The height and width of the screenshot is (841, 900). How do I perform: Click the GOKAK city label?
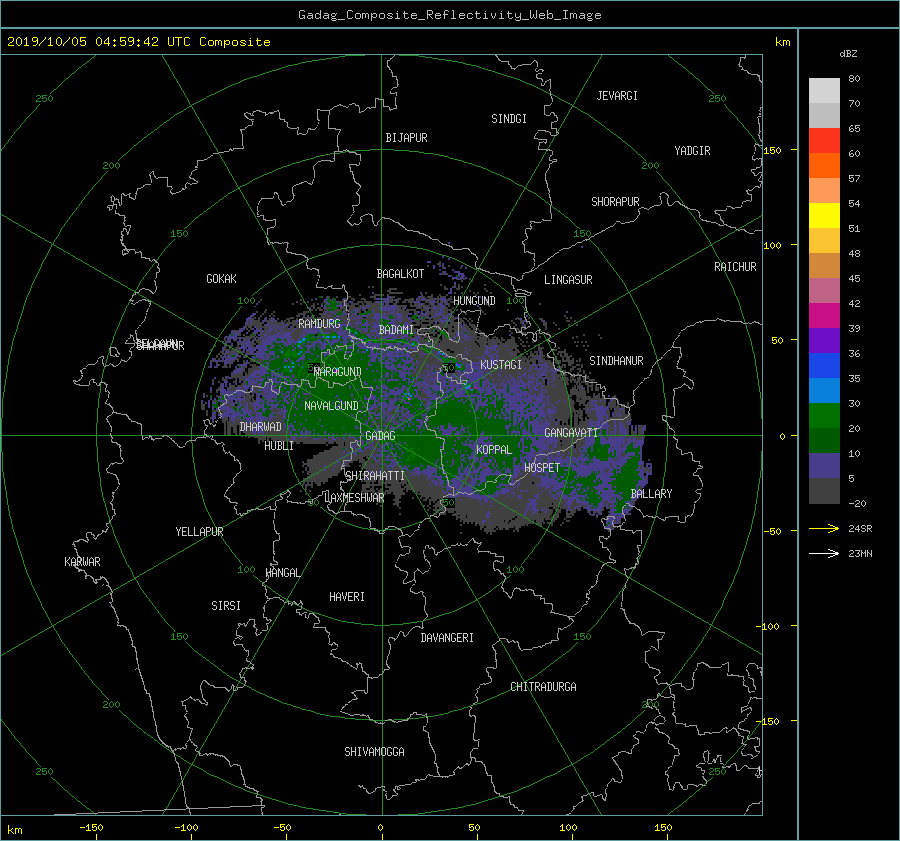click(221, 279)
